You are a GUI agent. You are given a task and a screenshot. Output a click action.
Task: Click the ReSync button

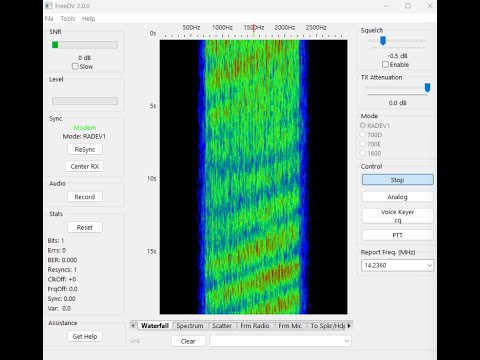click(x=85, y=149)
